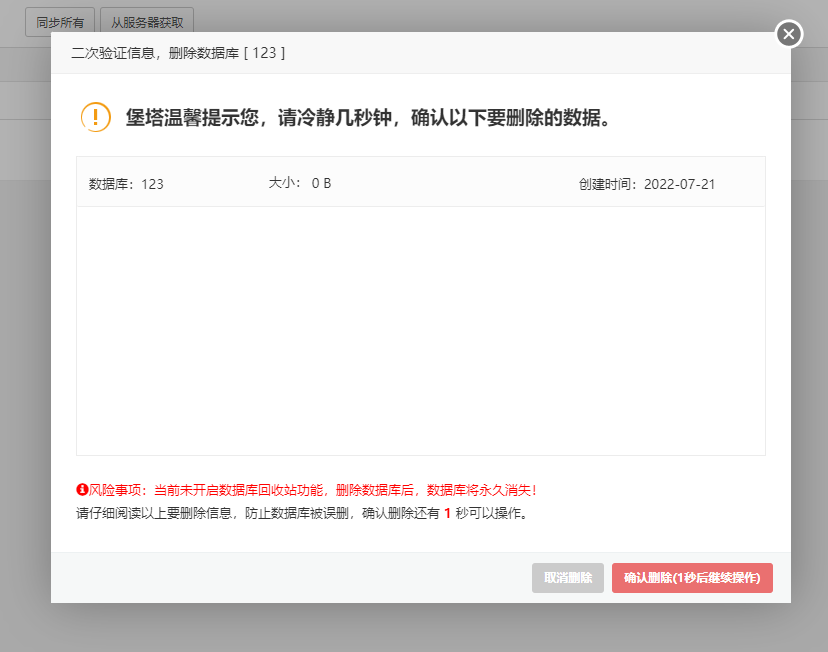
Task: Click the dimmed backdrop below the dialog
Action: click(x=414, y=628)
